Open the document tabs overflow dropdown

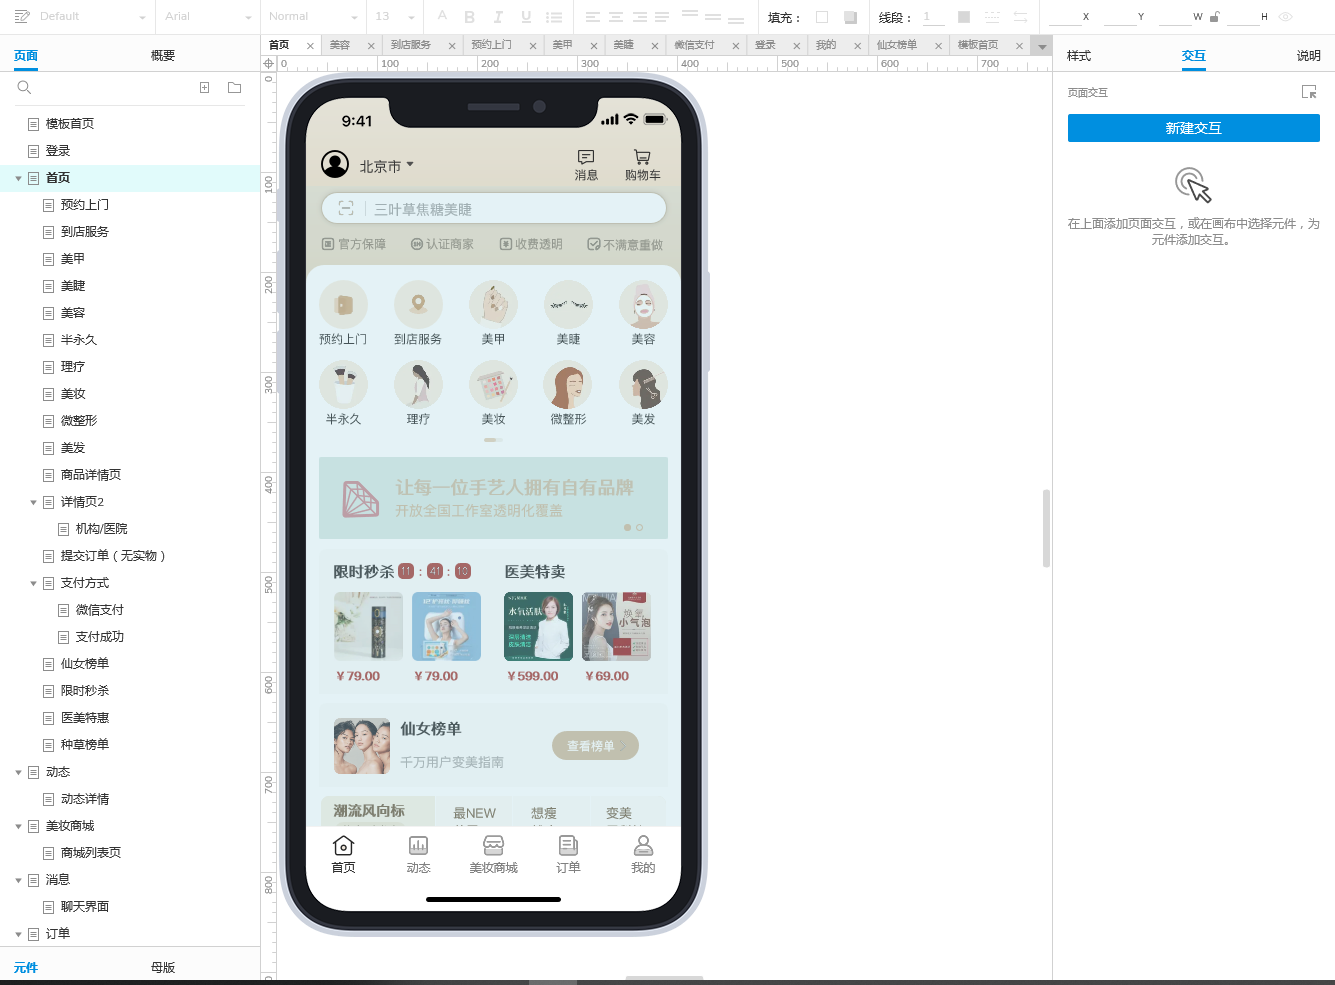[1042, 46]
